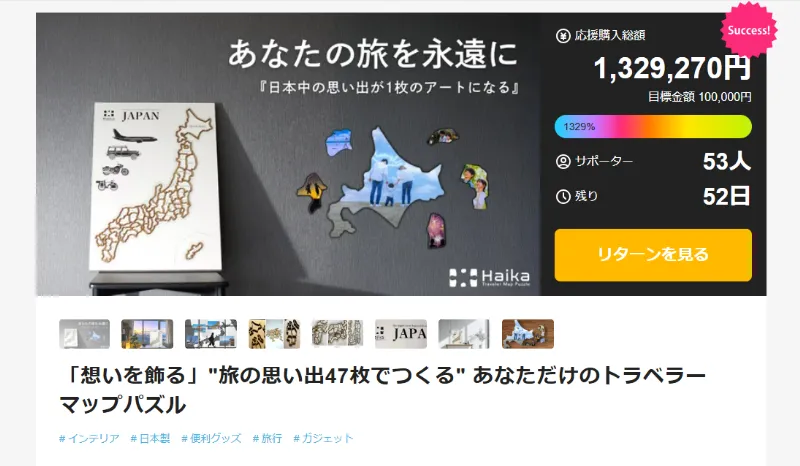Click the Haika logo on banner

click(x=489, y=278)
